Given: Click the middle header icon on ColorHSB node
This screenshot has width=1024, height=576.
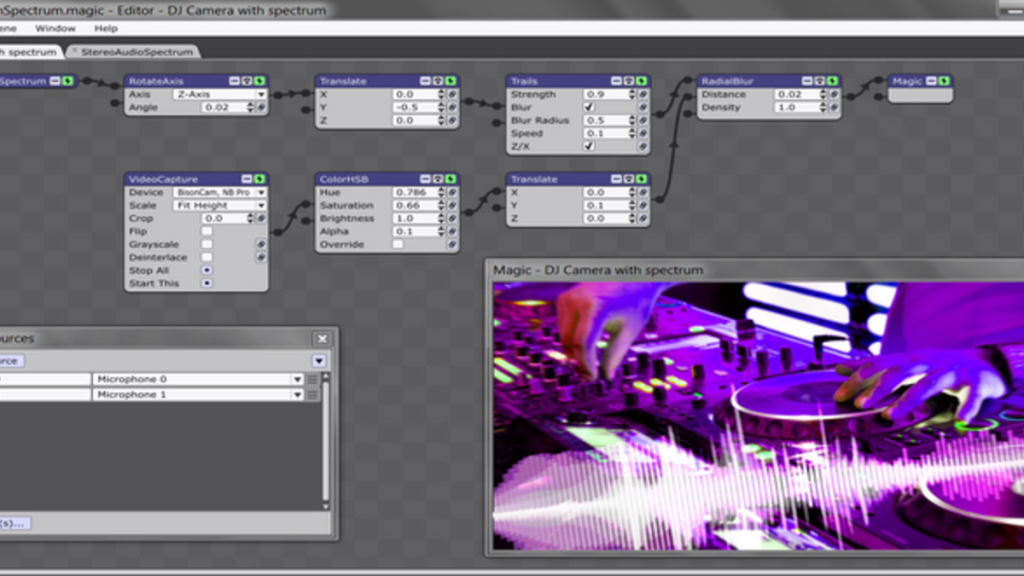Looking at the screenshot, I should [438, 179].
